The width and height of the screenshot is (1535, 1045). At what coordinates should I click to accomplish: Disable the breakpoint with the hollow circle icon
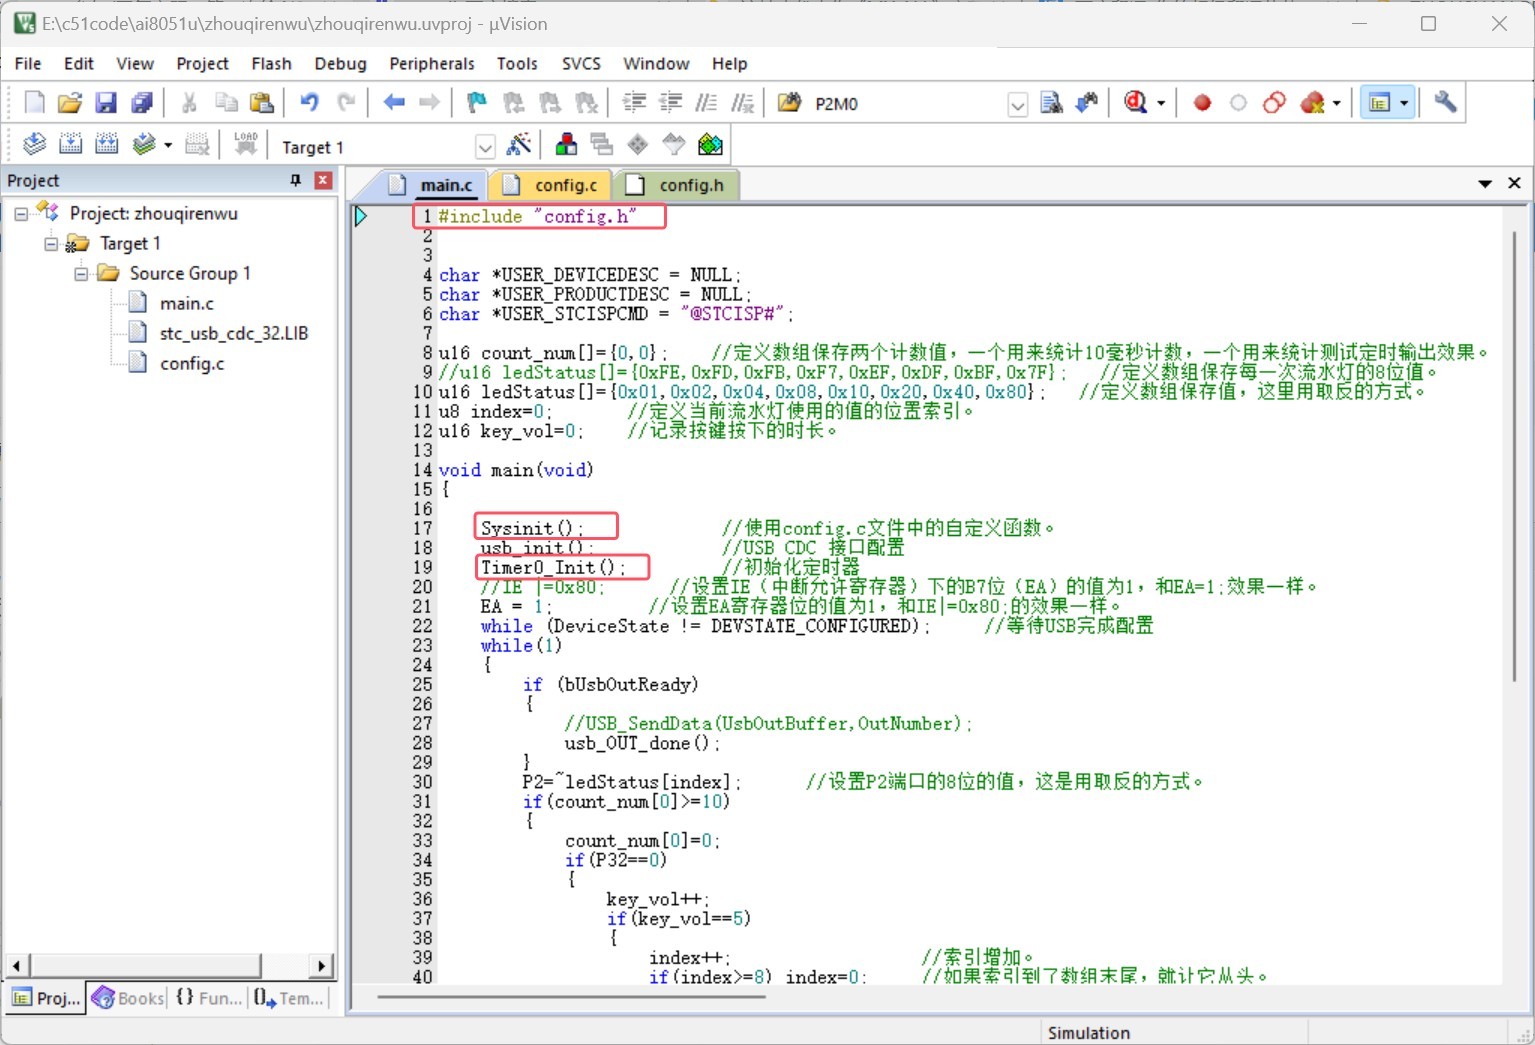tap(1238, 103)
